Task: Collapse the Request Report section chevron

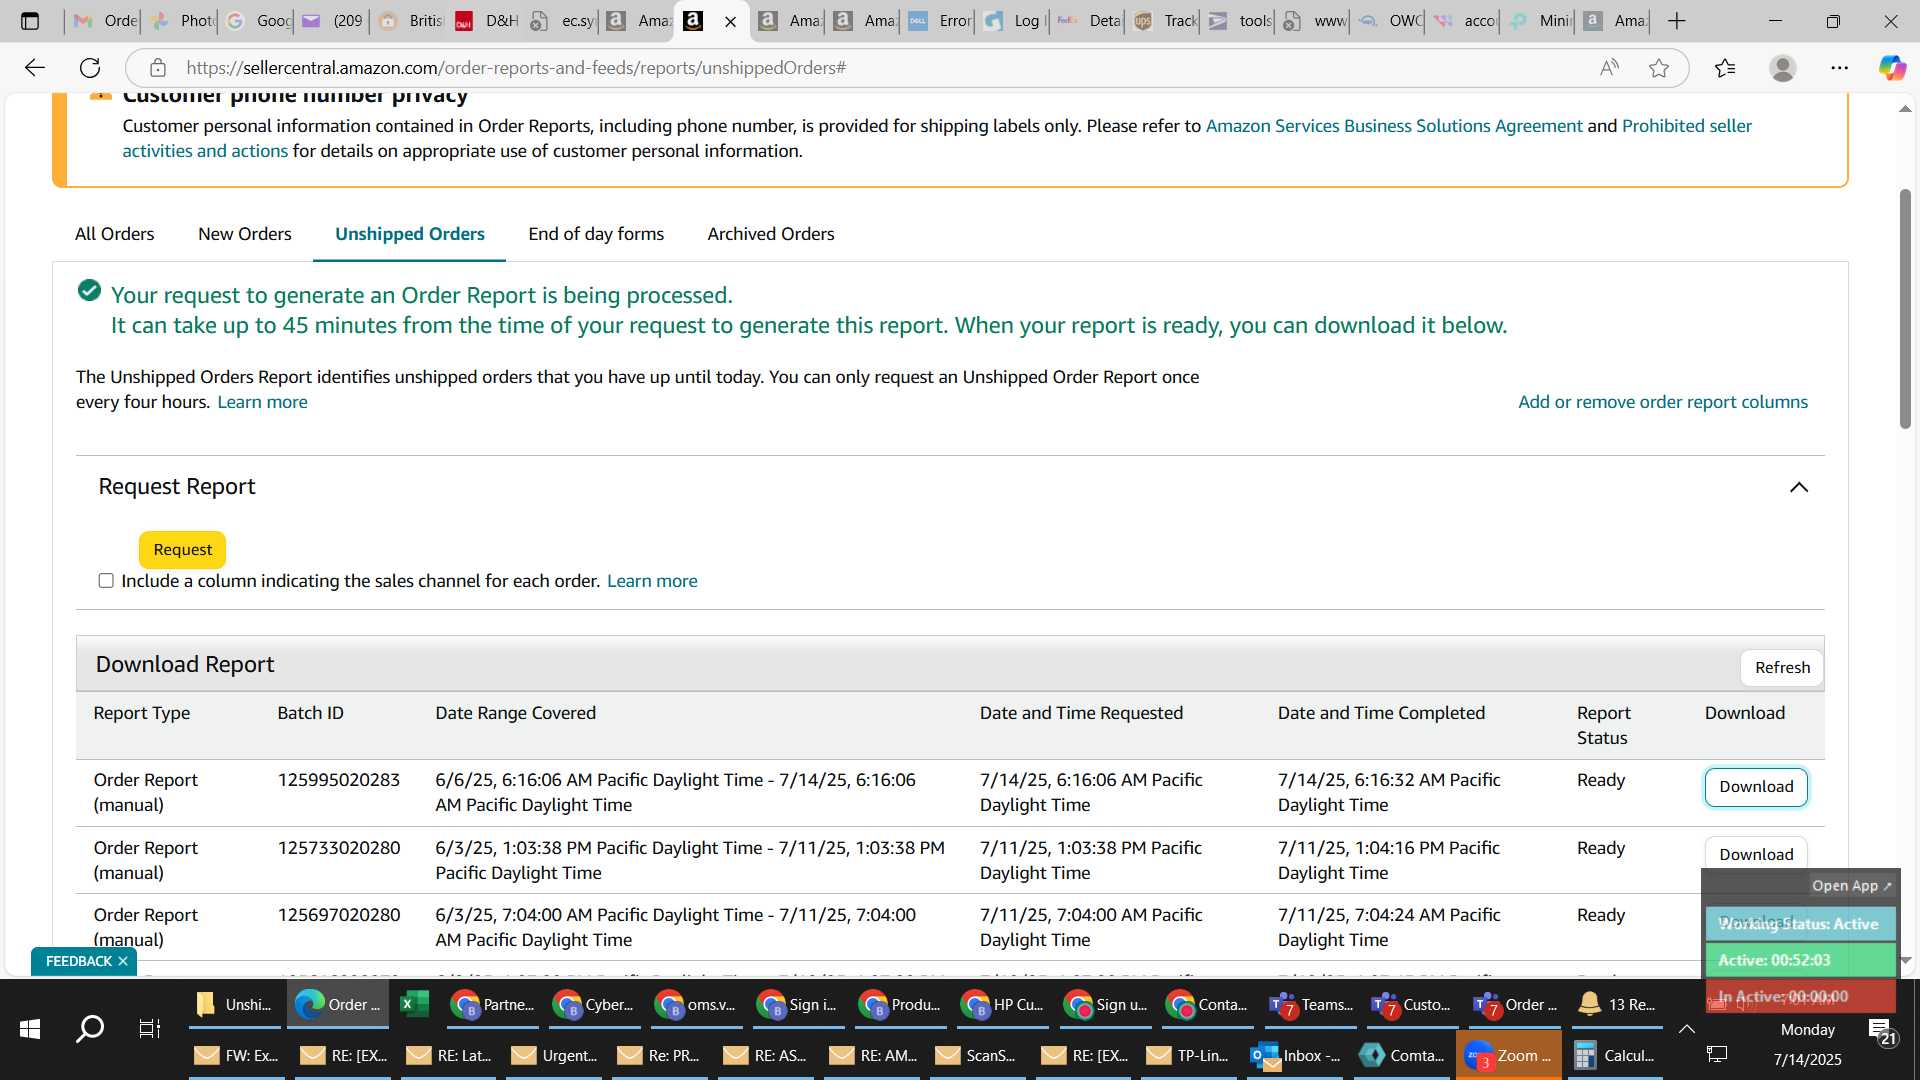Action: [x=1799, y=487]
